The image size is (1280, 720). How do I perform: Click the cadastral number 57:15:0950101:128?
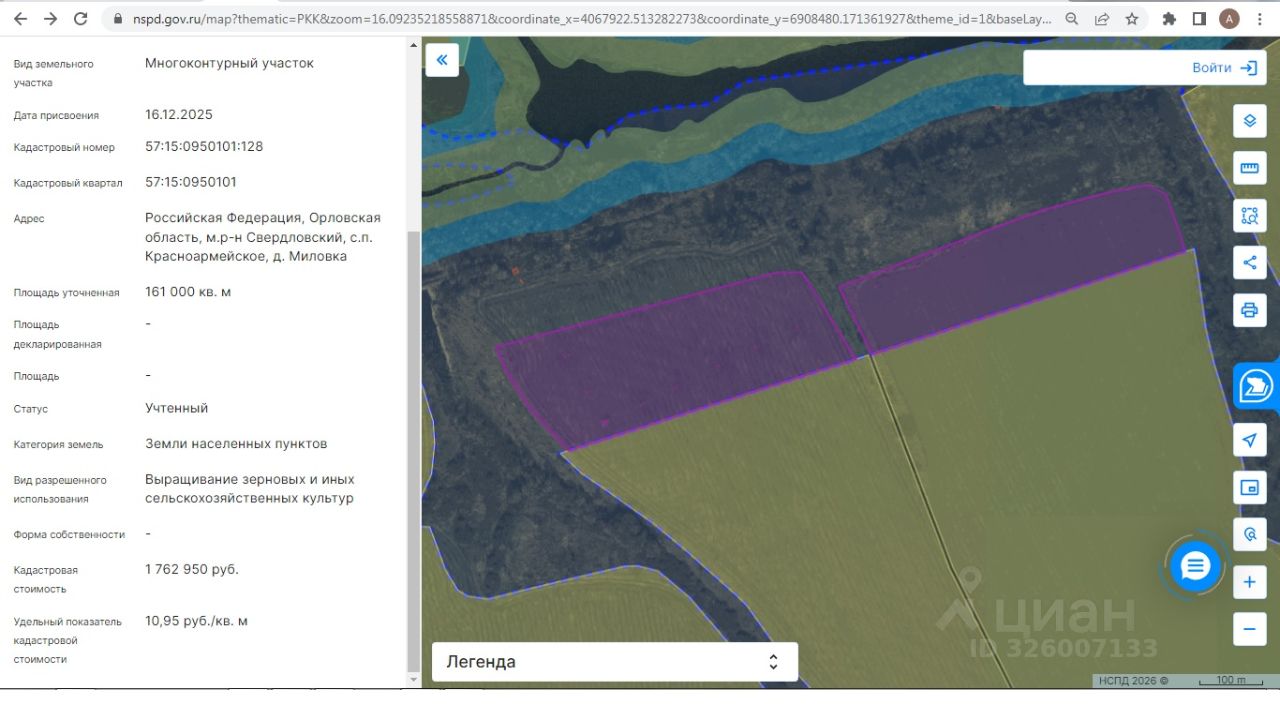pyautogui.click(x=204, y=146)
